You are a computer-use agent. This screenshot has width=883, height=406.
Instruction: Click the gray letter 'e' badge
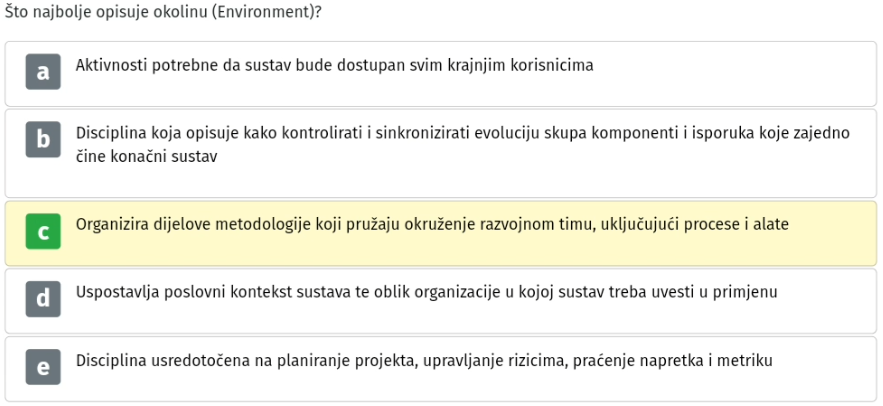[43, 367]
